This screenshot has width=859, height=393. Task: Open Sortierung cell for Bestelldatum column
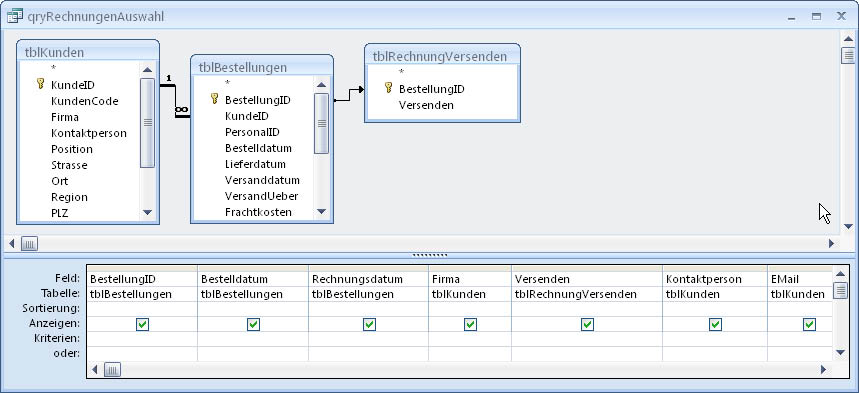(x=253, y=309)
